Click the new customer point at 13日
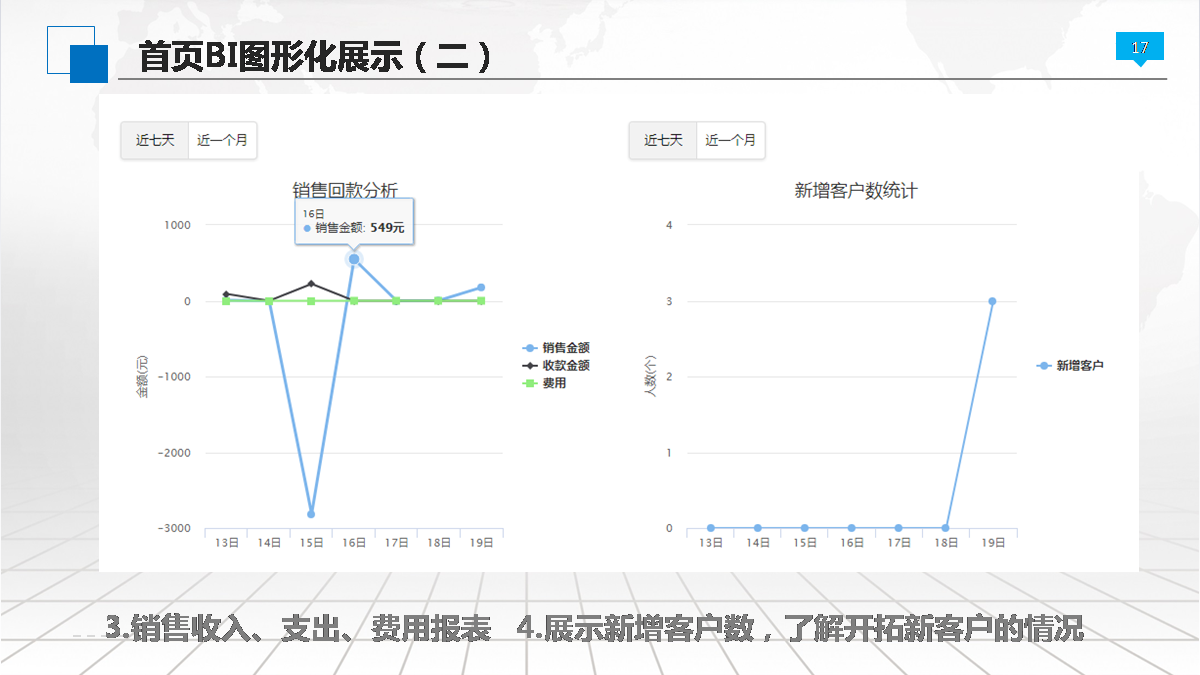This screenshot has width=1200, height=675. (x=711, y=528)
